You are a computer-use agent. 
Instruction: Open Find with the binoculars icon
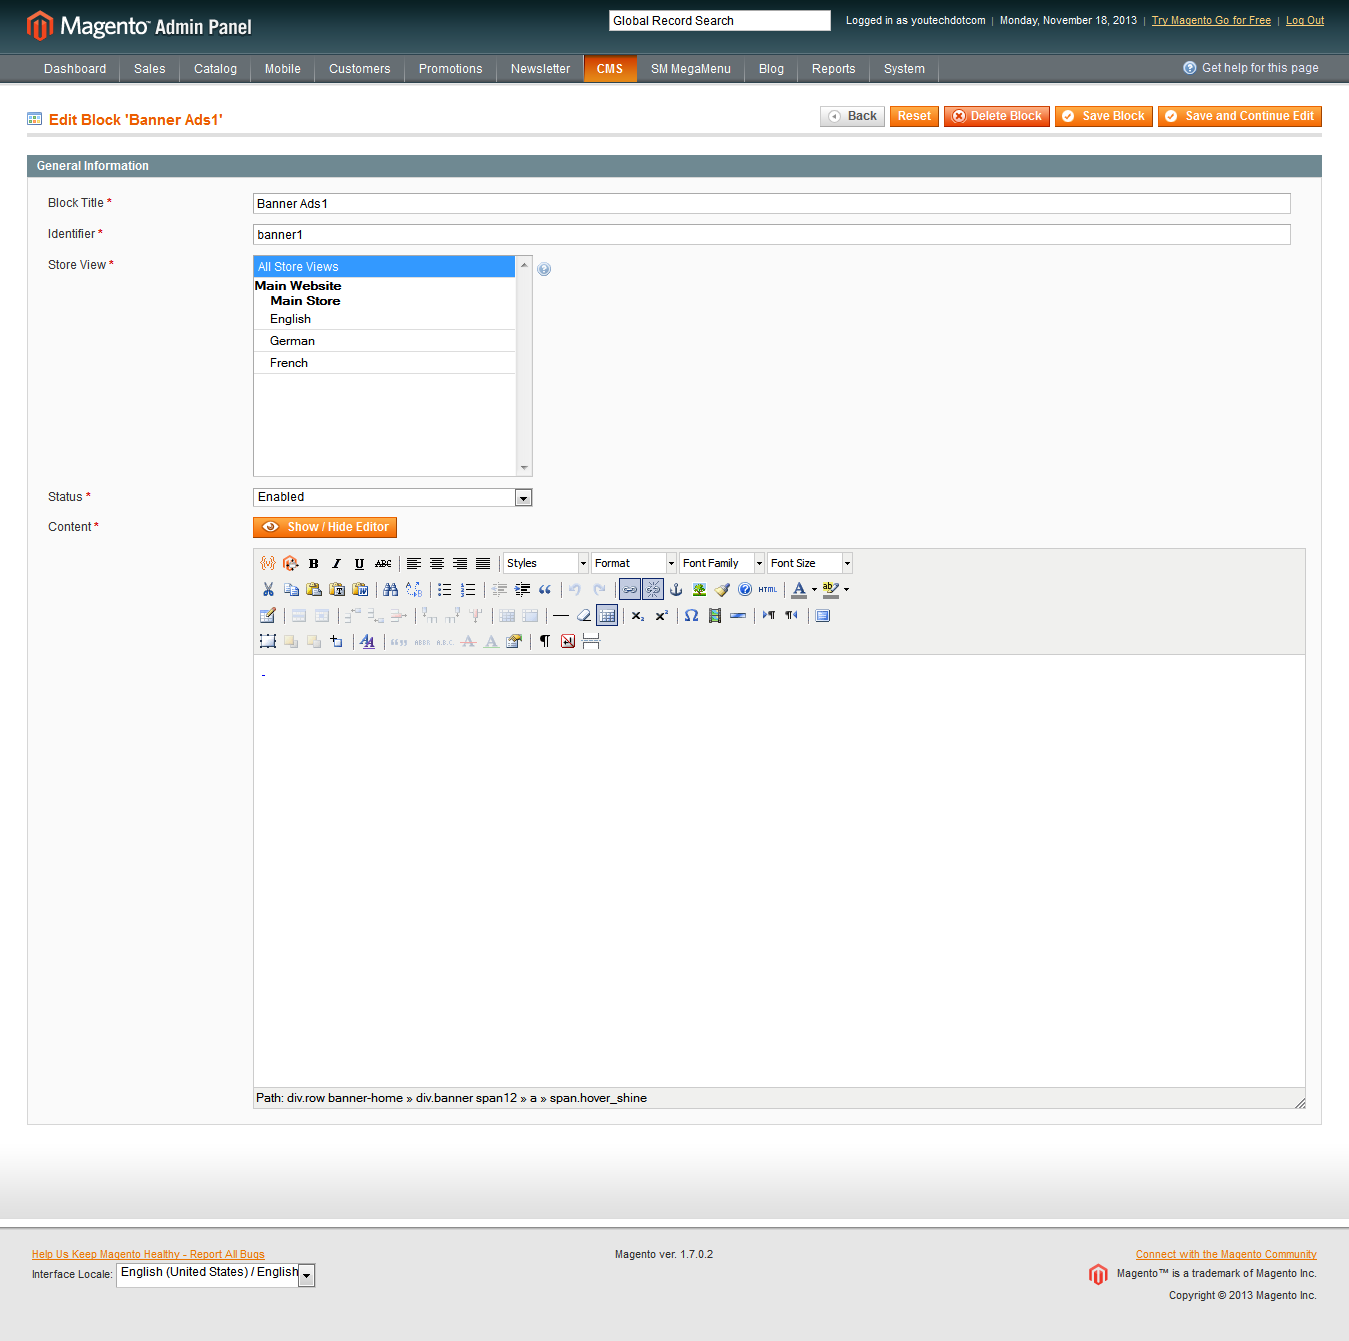pyautogui.click(x=390, y=589)
